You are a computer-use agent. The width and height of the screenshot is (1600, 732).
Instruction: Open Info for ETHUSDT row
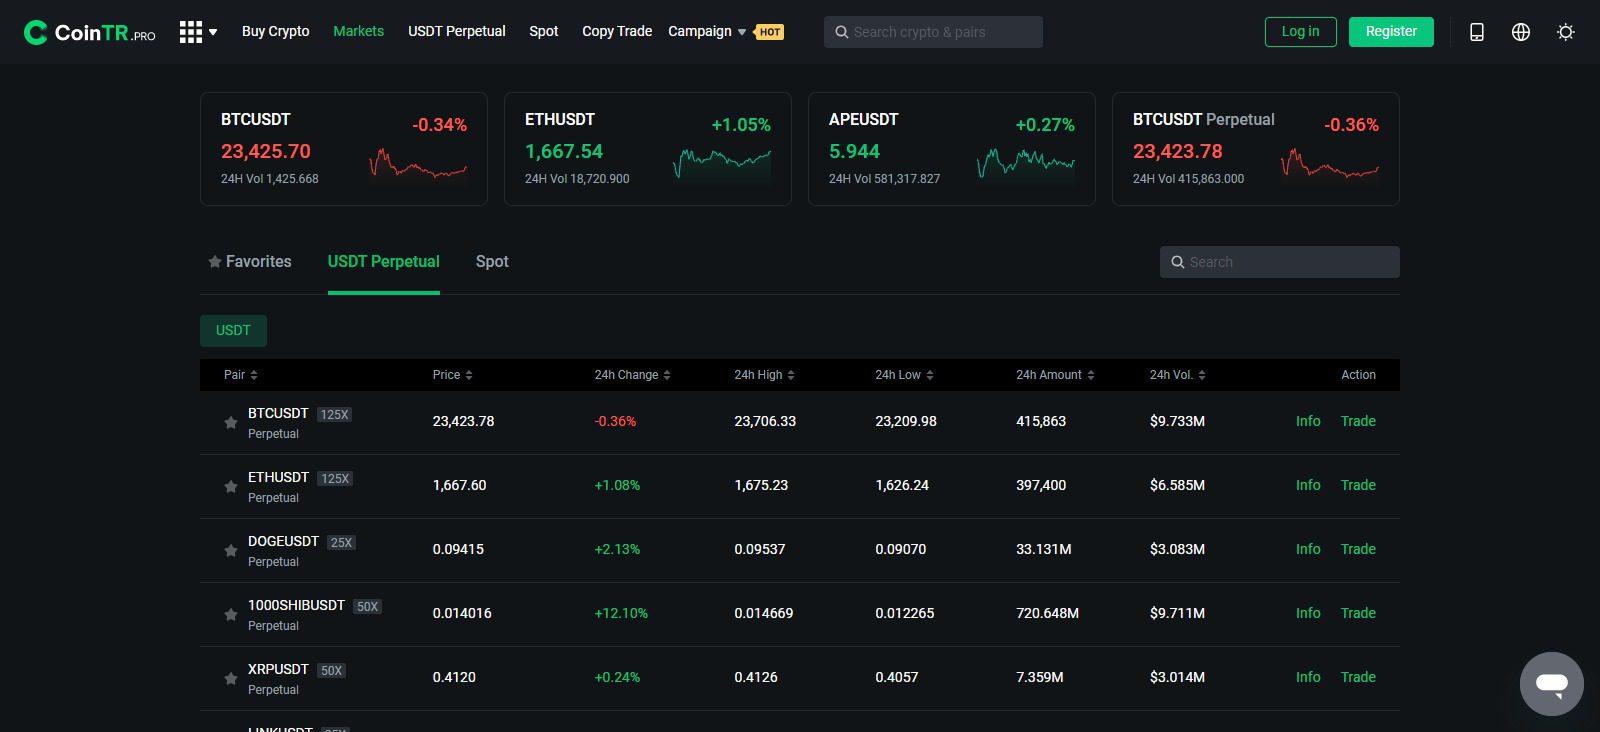tap(1308, 485)
